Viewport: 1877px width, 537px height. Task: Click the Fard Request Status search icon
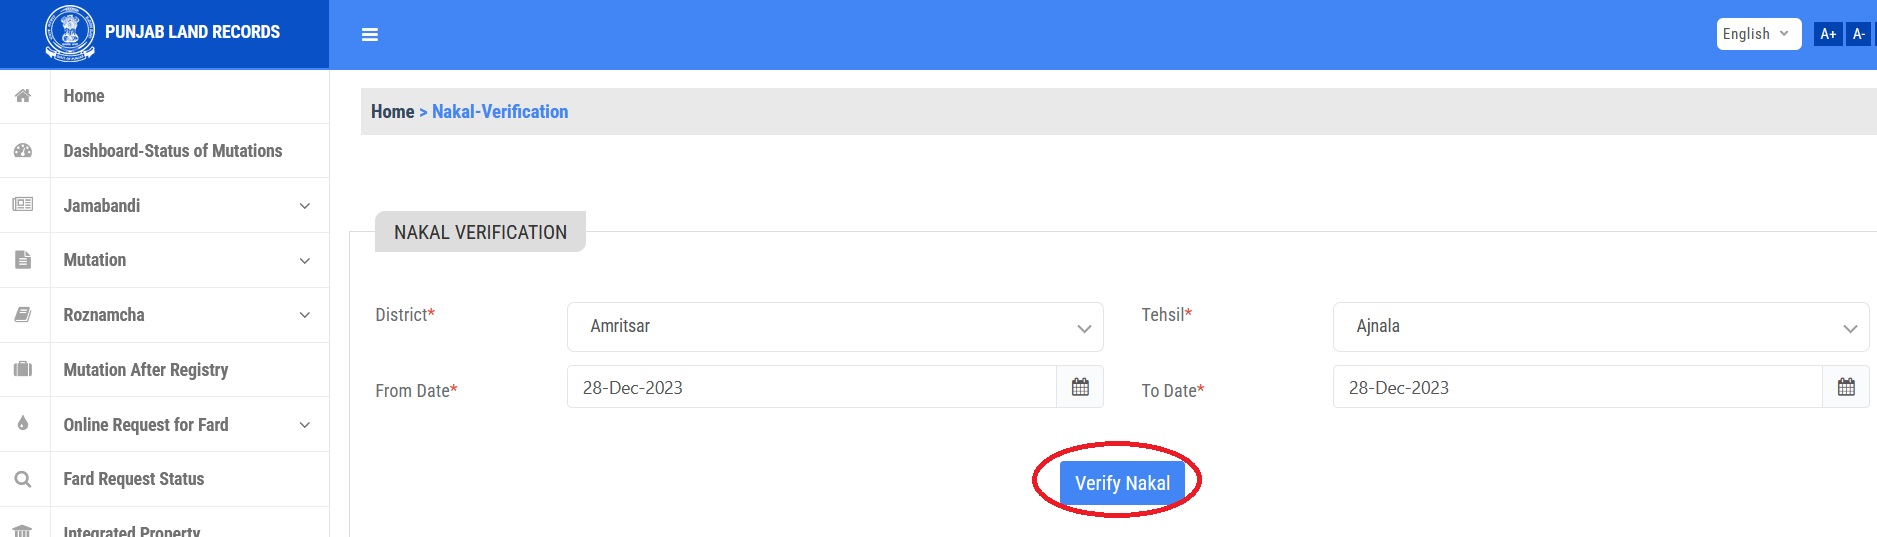[23, 479]
